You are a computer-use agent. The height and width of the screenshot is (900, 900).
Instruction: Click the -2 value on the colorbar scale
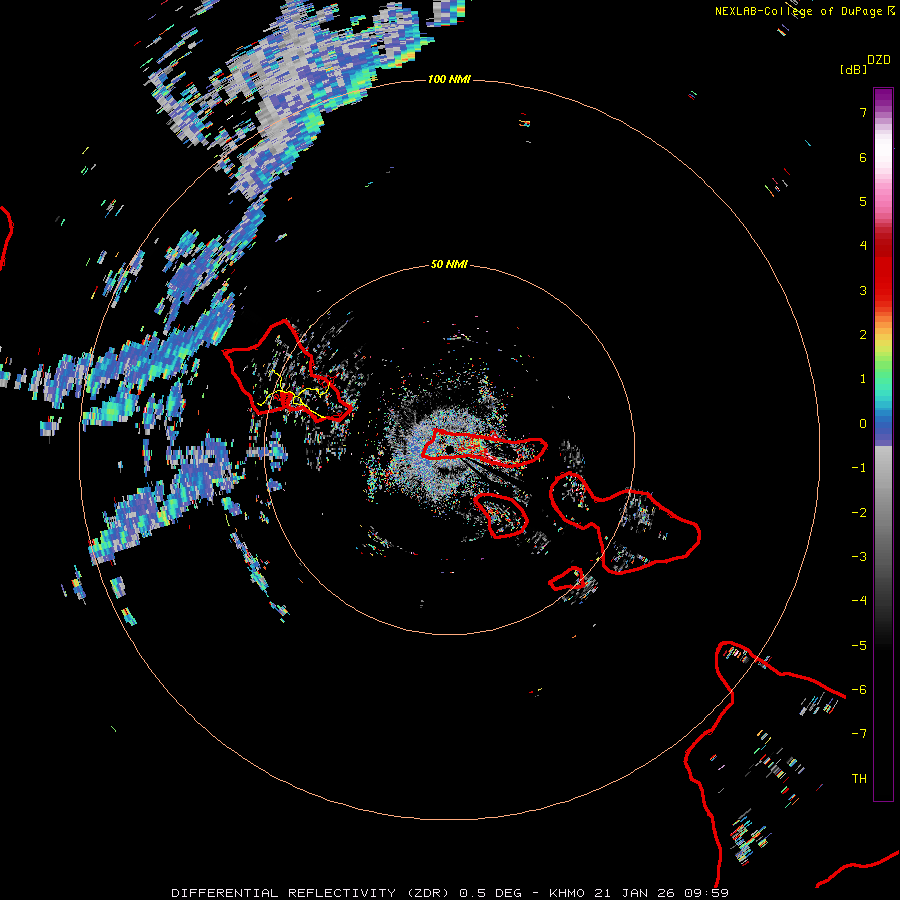[x=859, y=513]
